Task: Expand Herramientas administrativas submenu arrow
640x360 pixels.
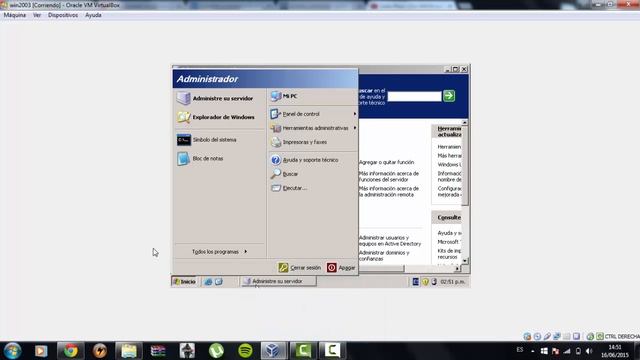Action: pos(355,128)
